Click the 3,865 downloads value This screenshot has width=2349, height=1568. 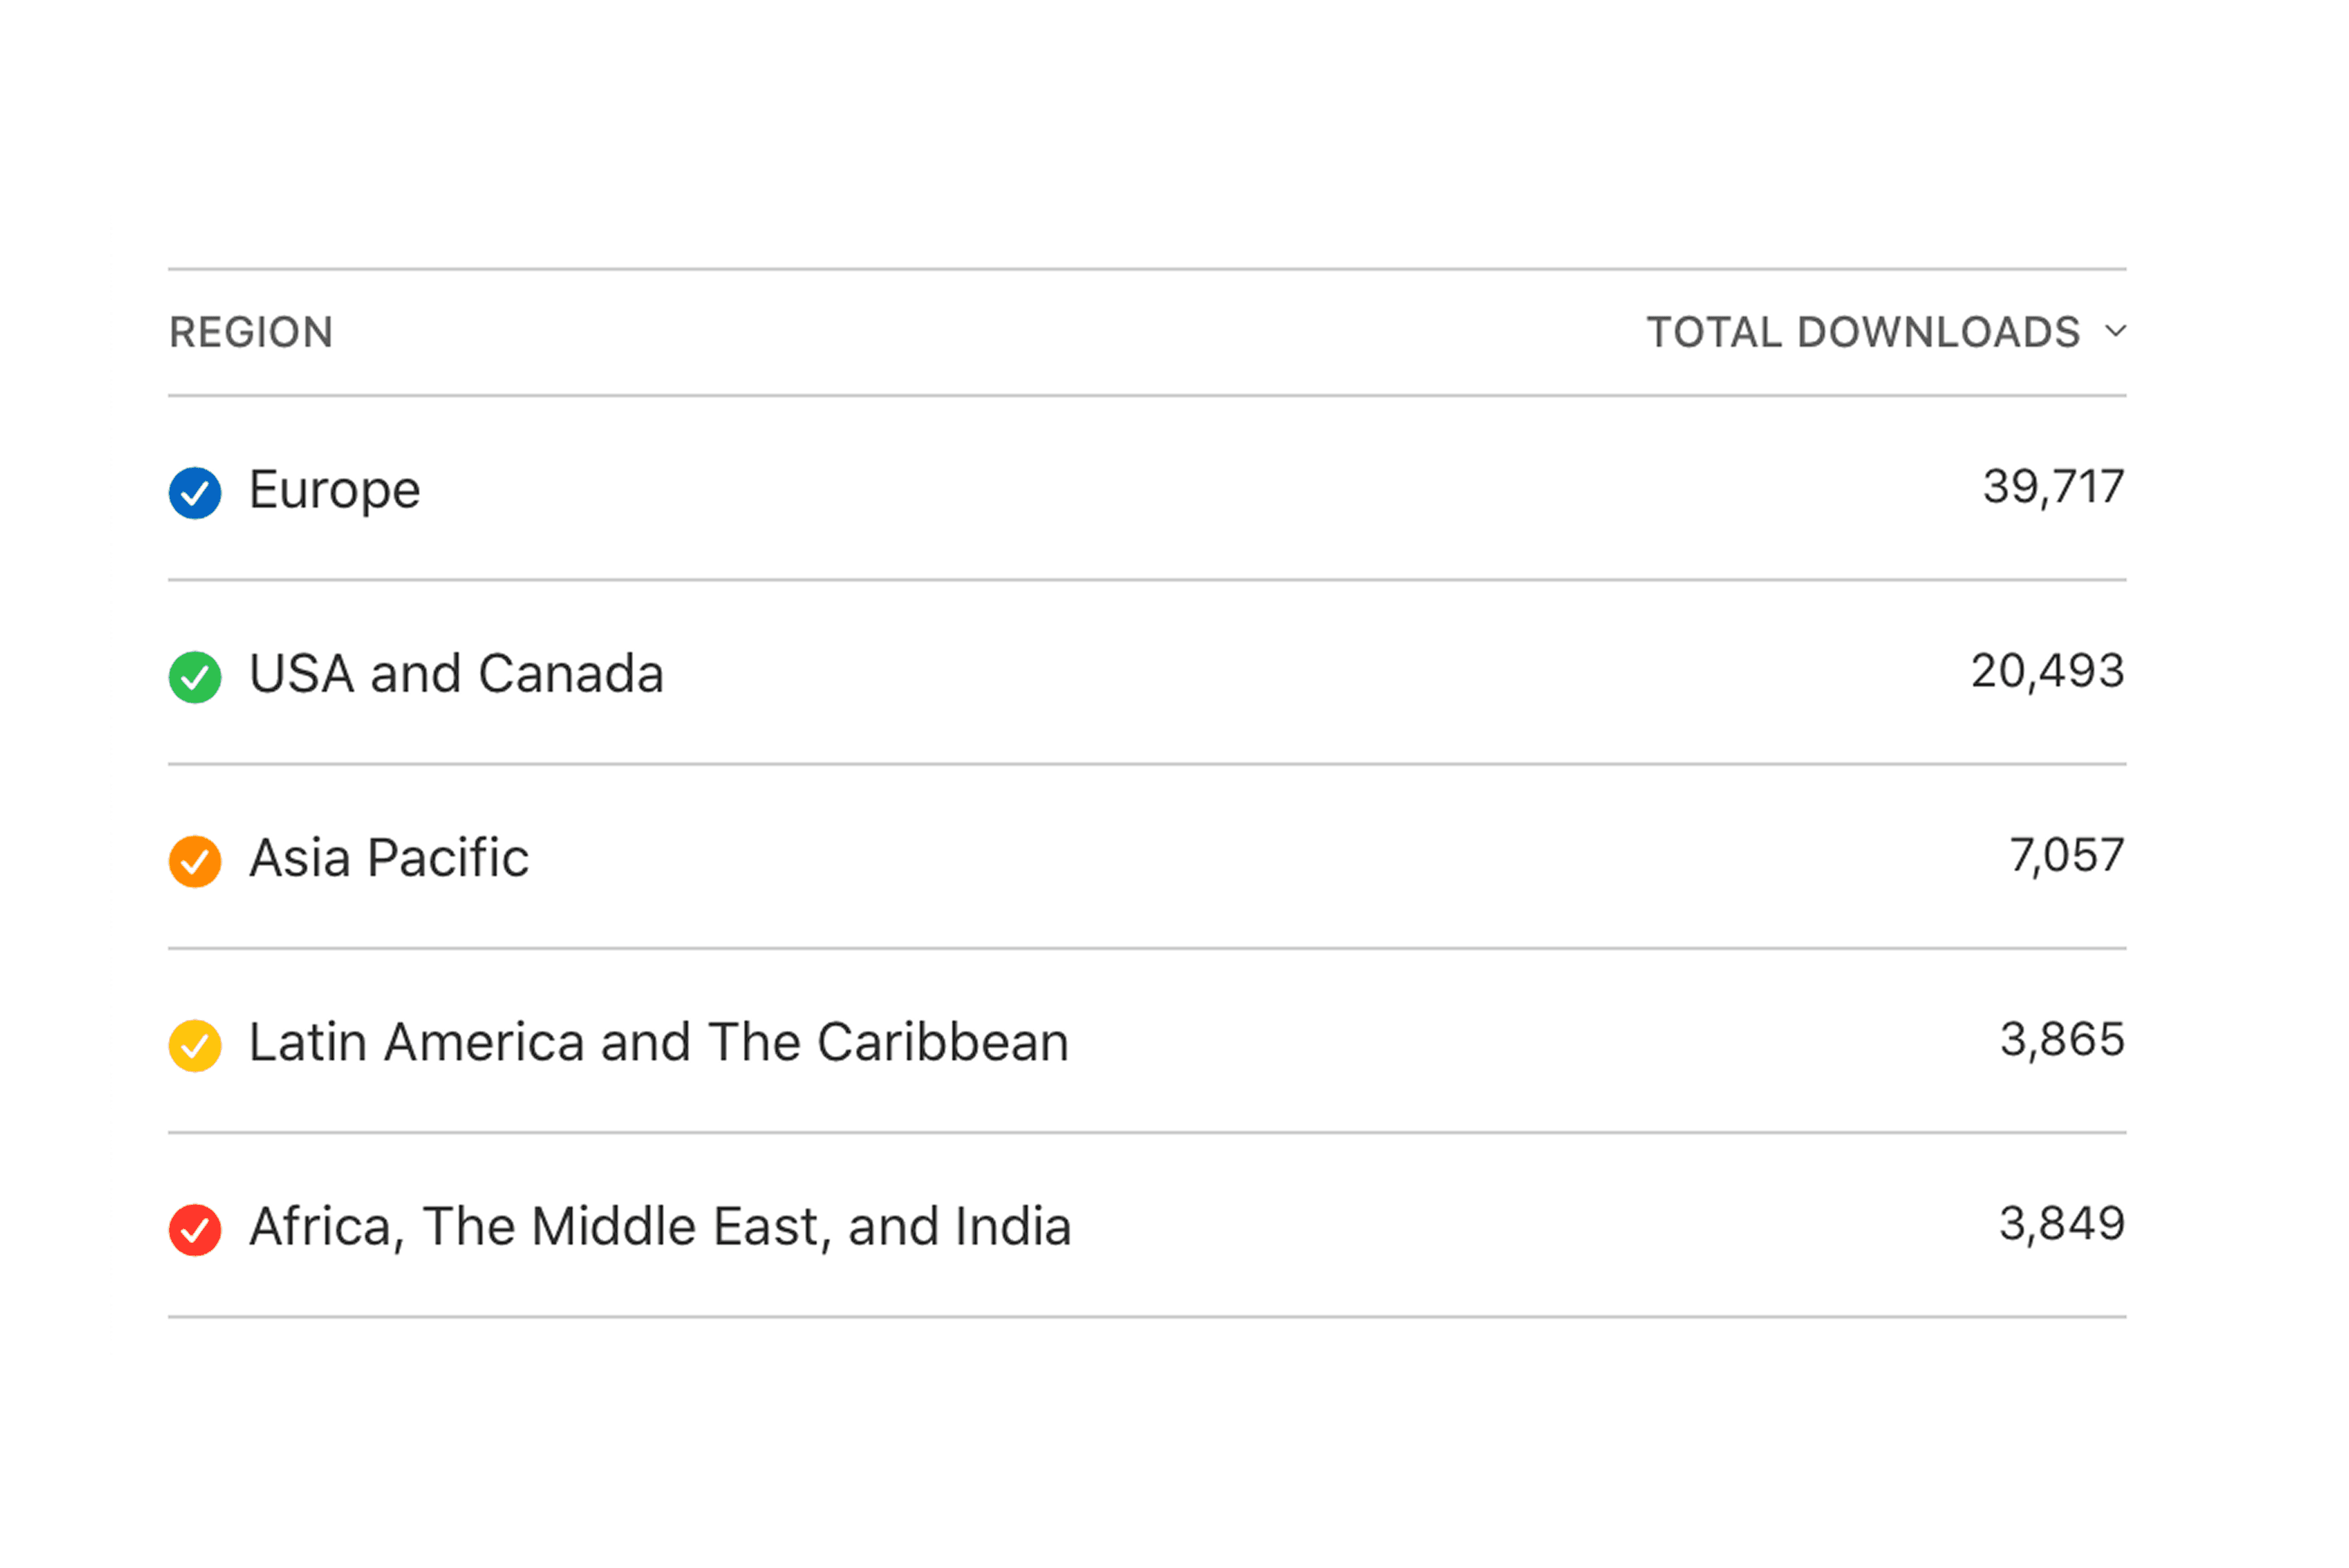click(x=2062, y=1041)
